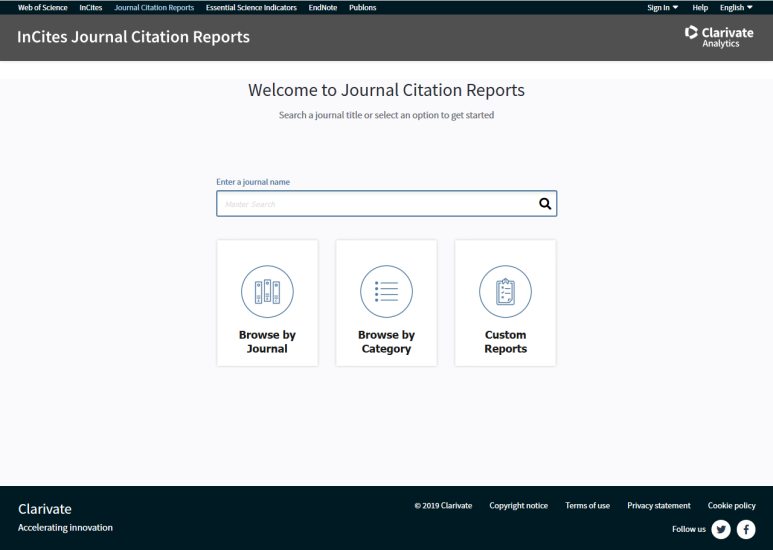Open the Help link
Viewport: 773px width, 550px height.
(700, 7)
